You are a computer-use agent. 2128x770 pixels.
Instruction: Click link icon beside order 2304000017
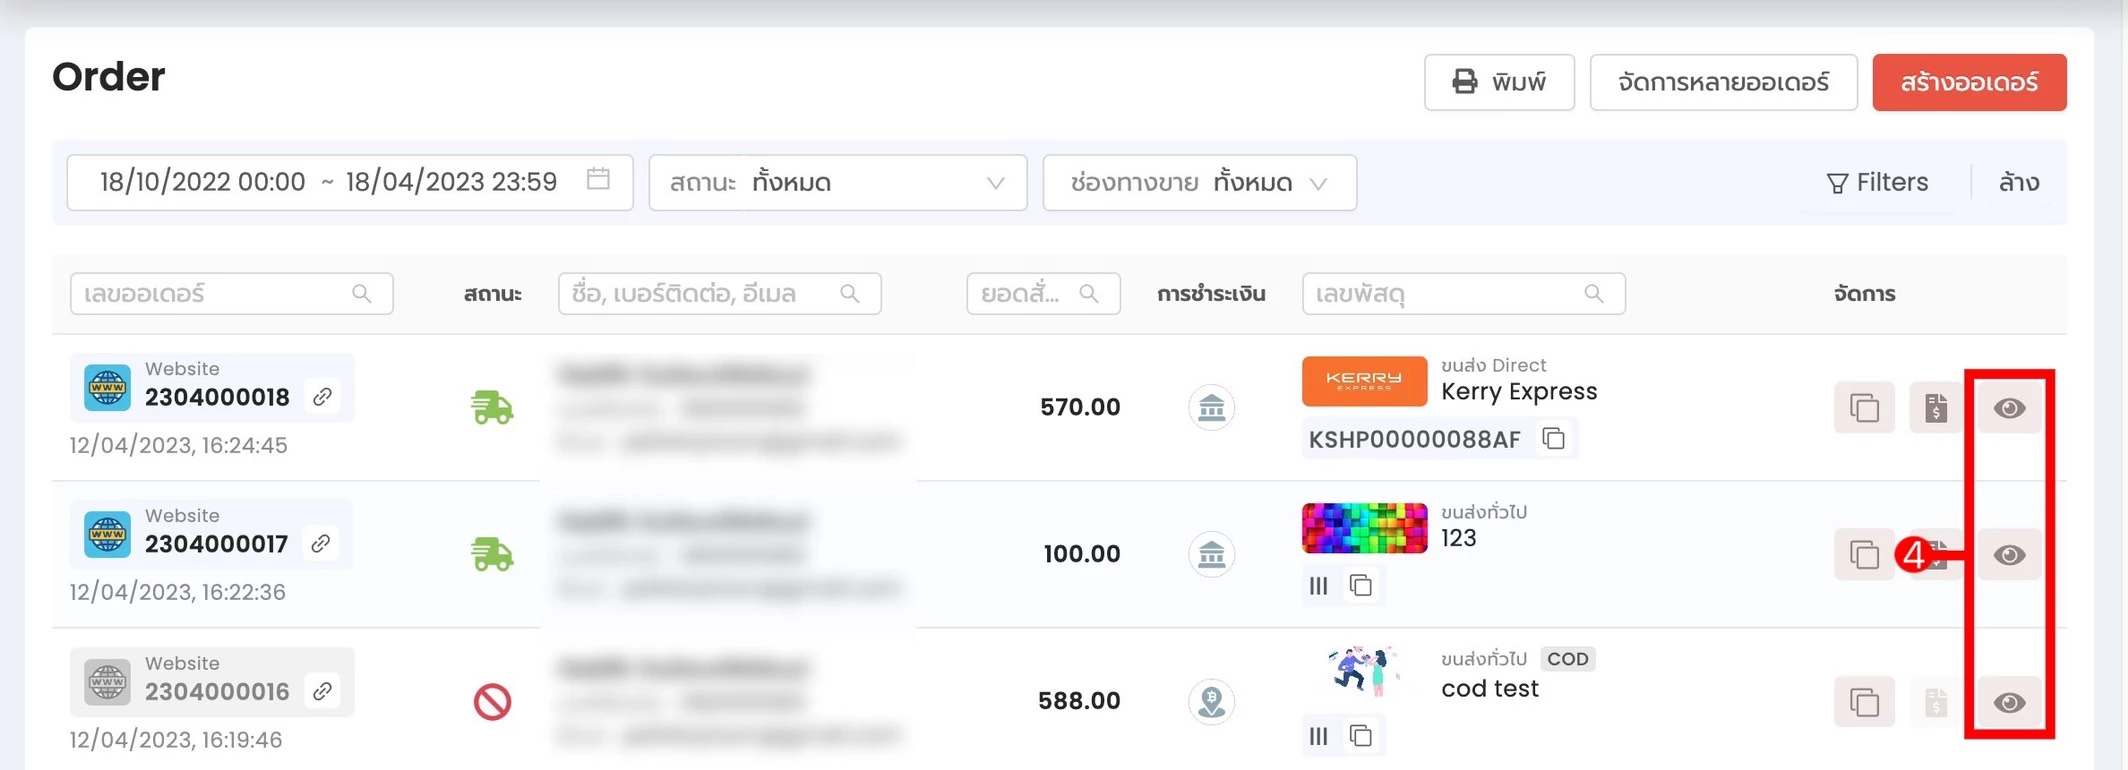321,543
